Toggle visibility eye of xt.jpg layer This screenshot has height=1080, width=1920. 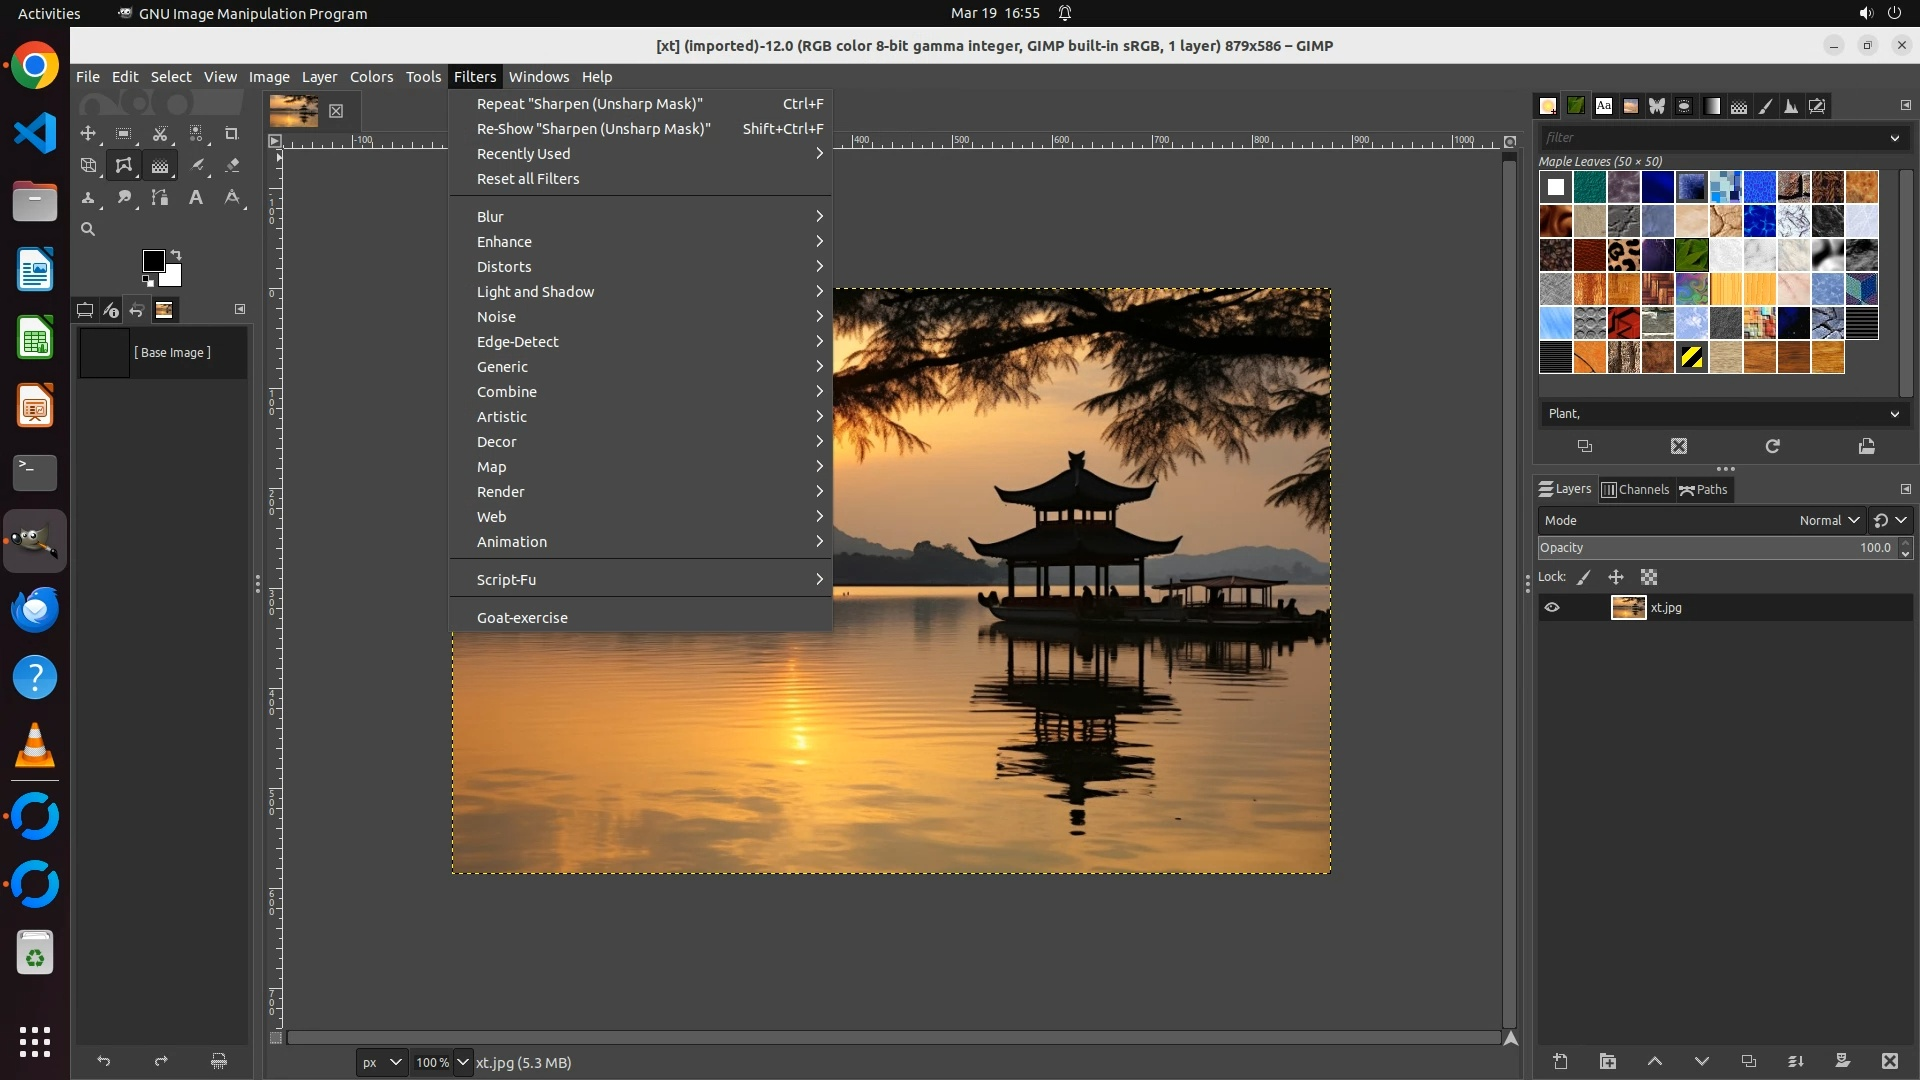tap(1552, 607)
